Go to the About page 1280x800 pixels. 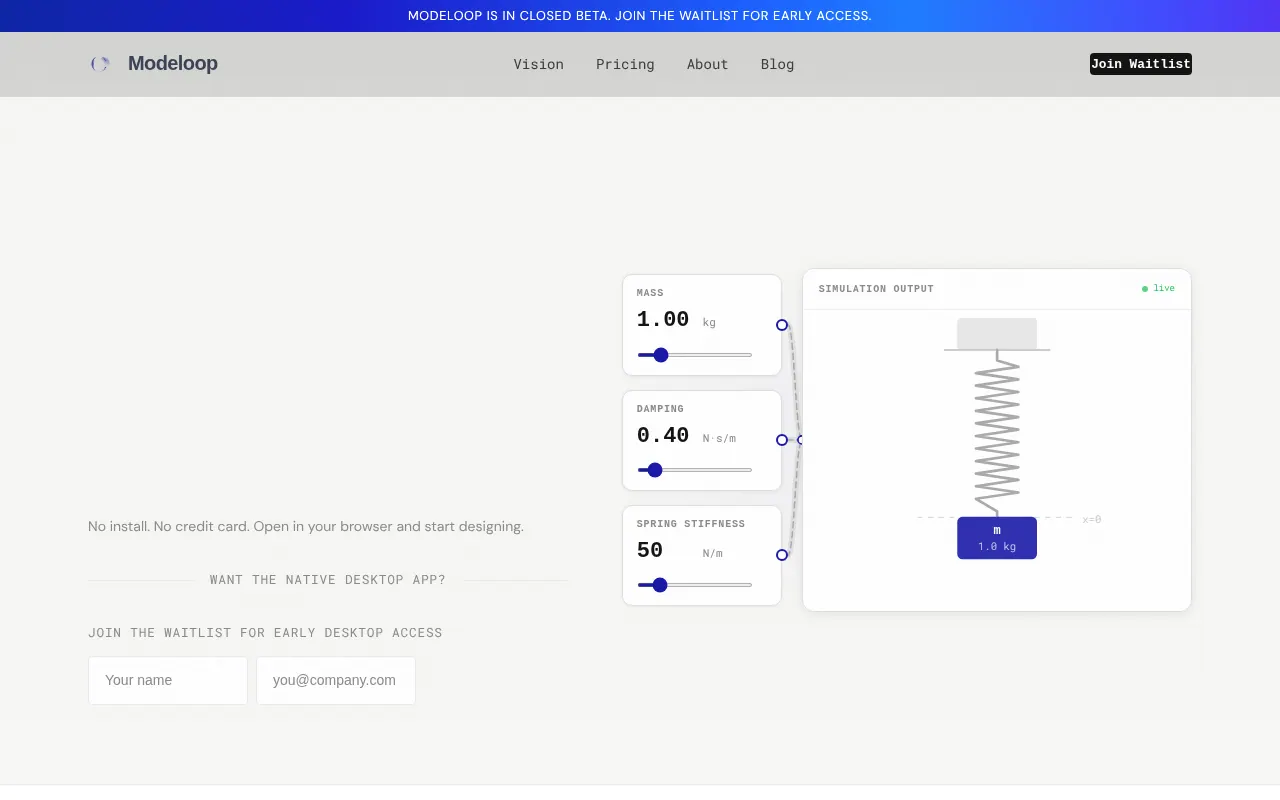(x=708, y=64)
